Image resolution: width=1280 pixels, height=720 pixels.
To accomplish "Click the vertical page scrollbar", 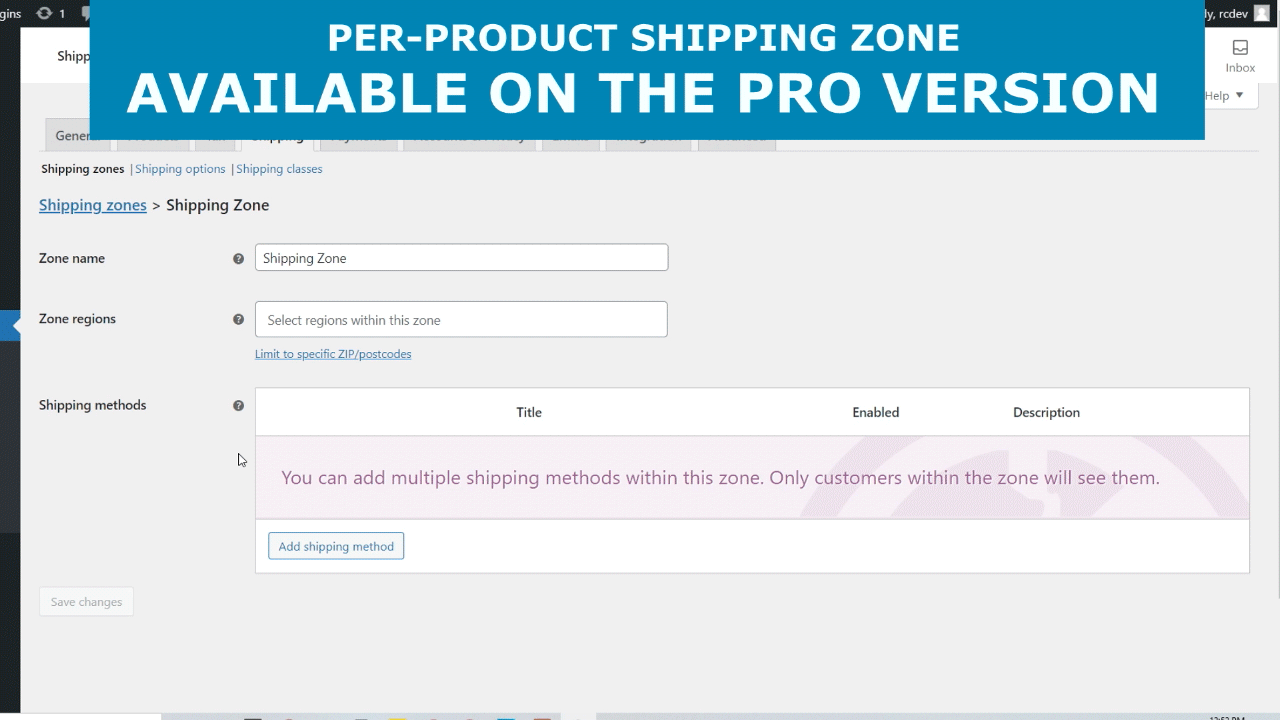I will pyautogui.click(x=1275, y=300).
